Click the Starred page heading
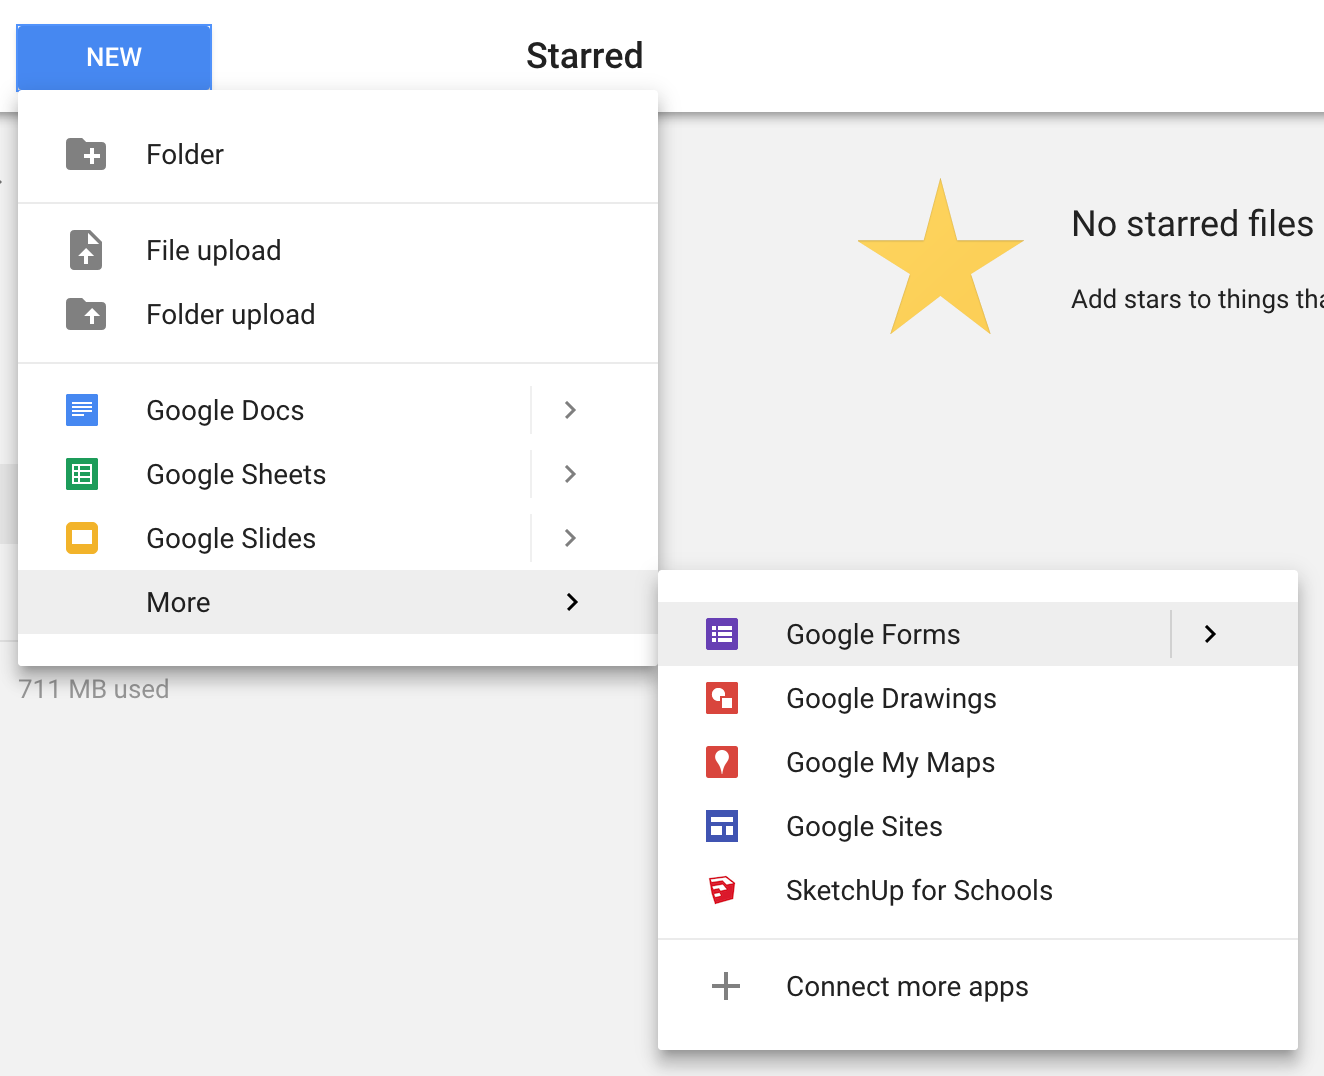The width and height of the screenshot is (1324, 1076). [x=585, y=56]
